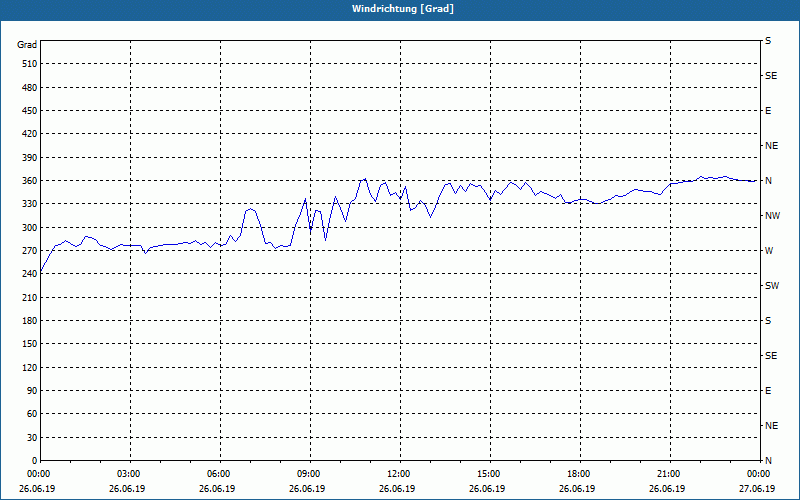This screenshot has width=800, height=500.
Task: Select the E compass label level with 90
Action: [768, 391]
